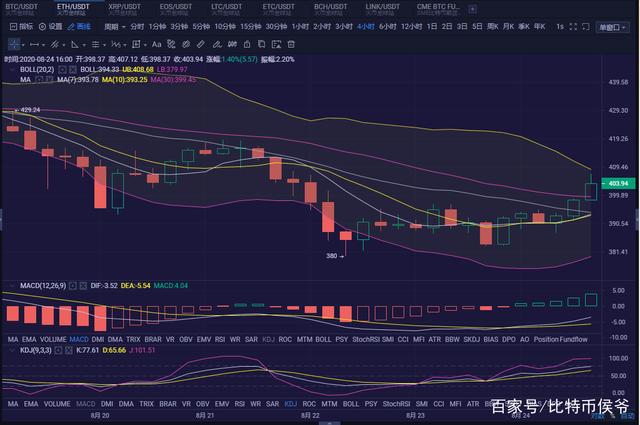
Task: Switch to the LINK/USDT tab
Action: click(382, 9)
